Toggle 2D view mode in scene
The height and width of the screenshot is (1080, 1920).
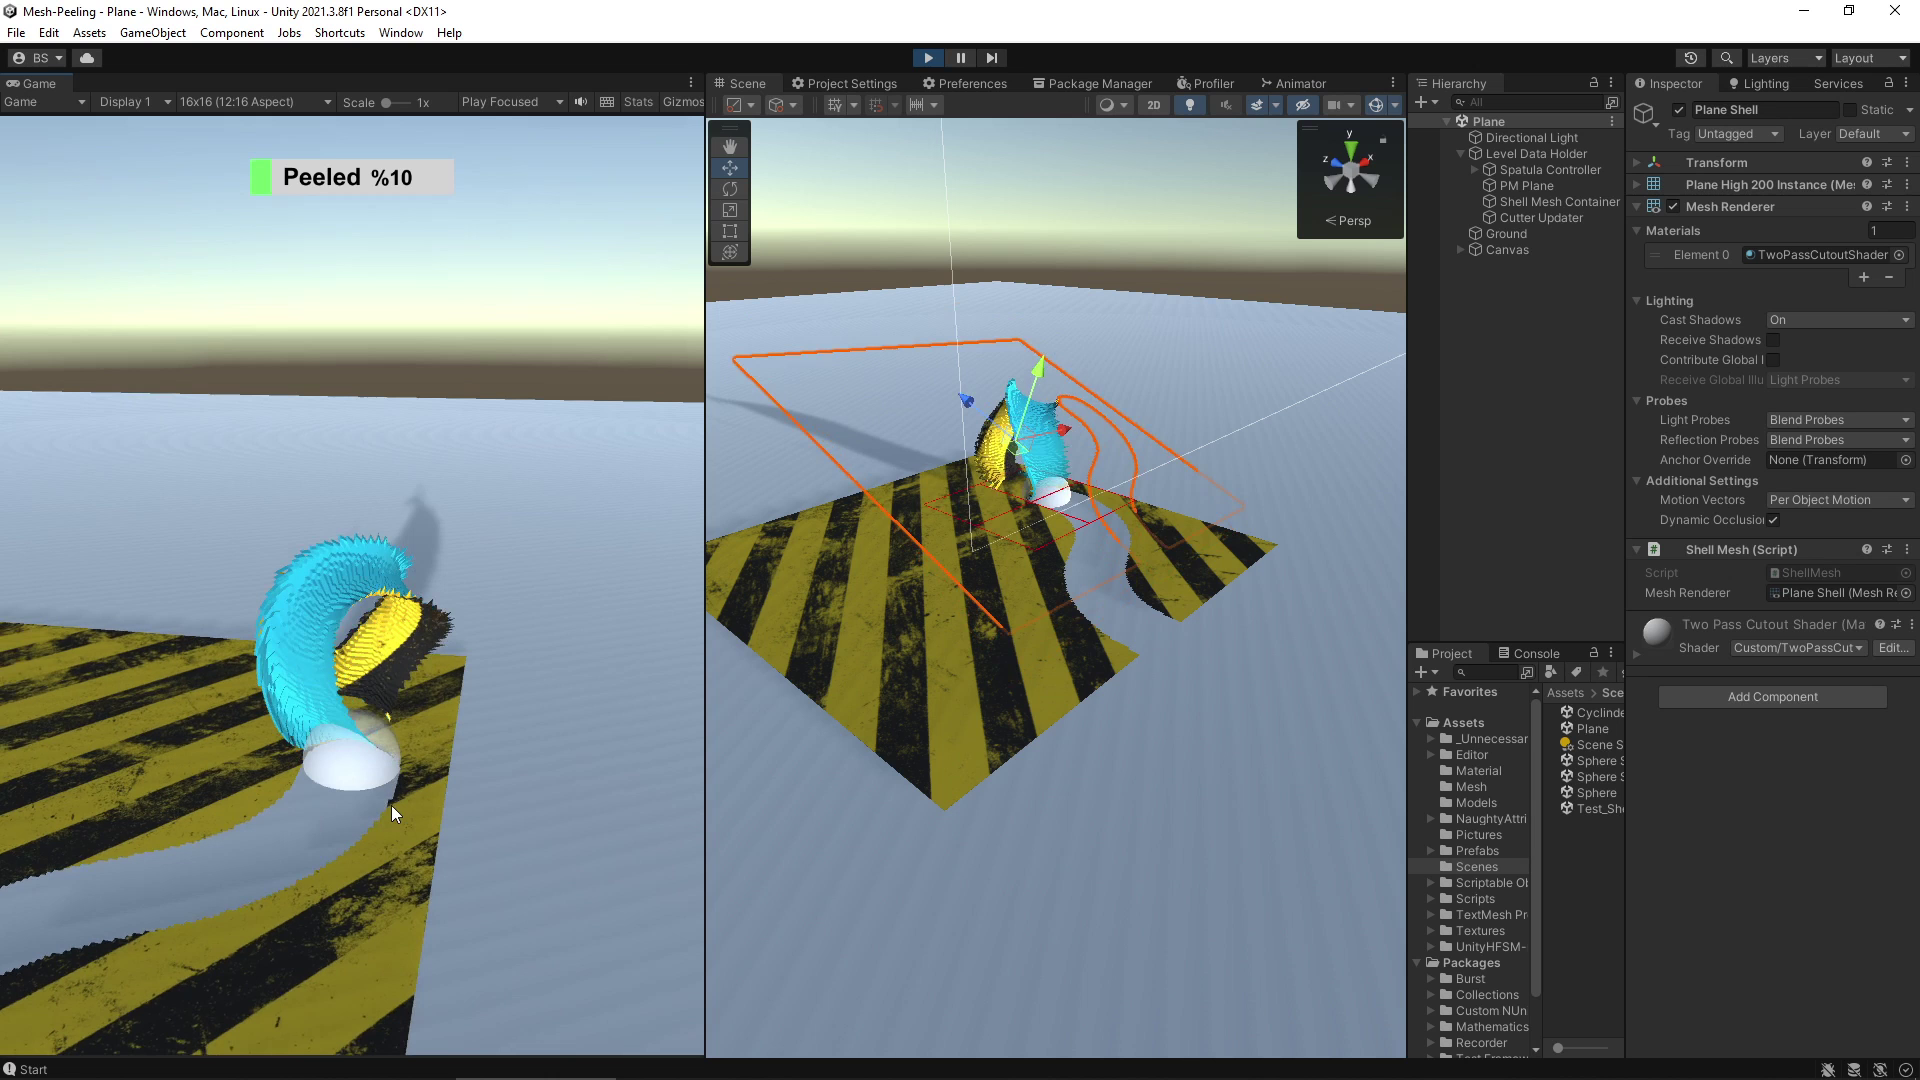[1153, 105]
